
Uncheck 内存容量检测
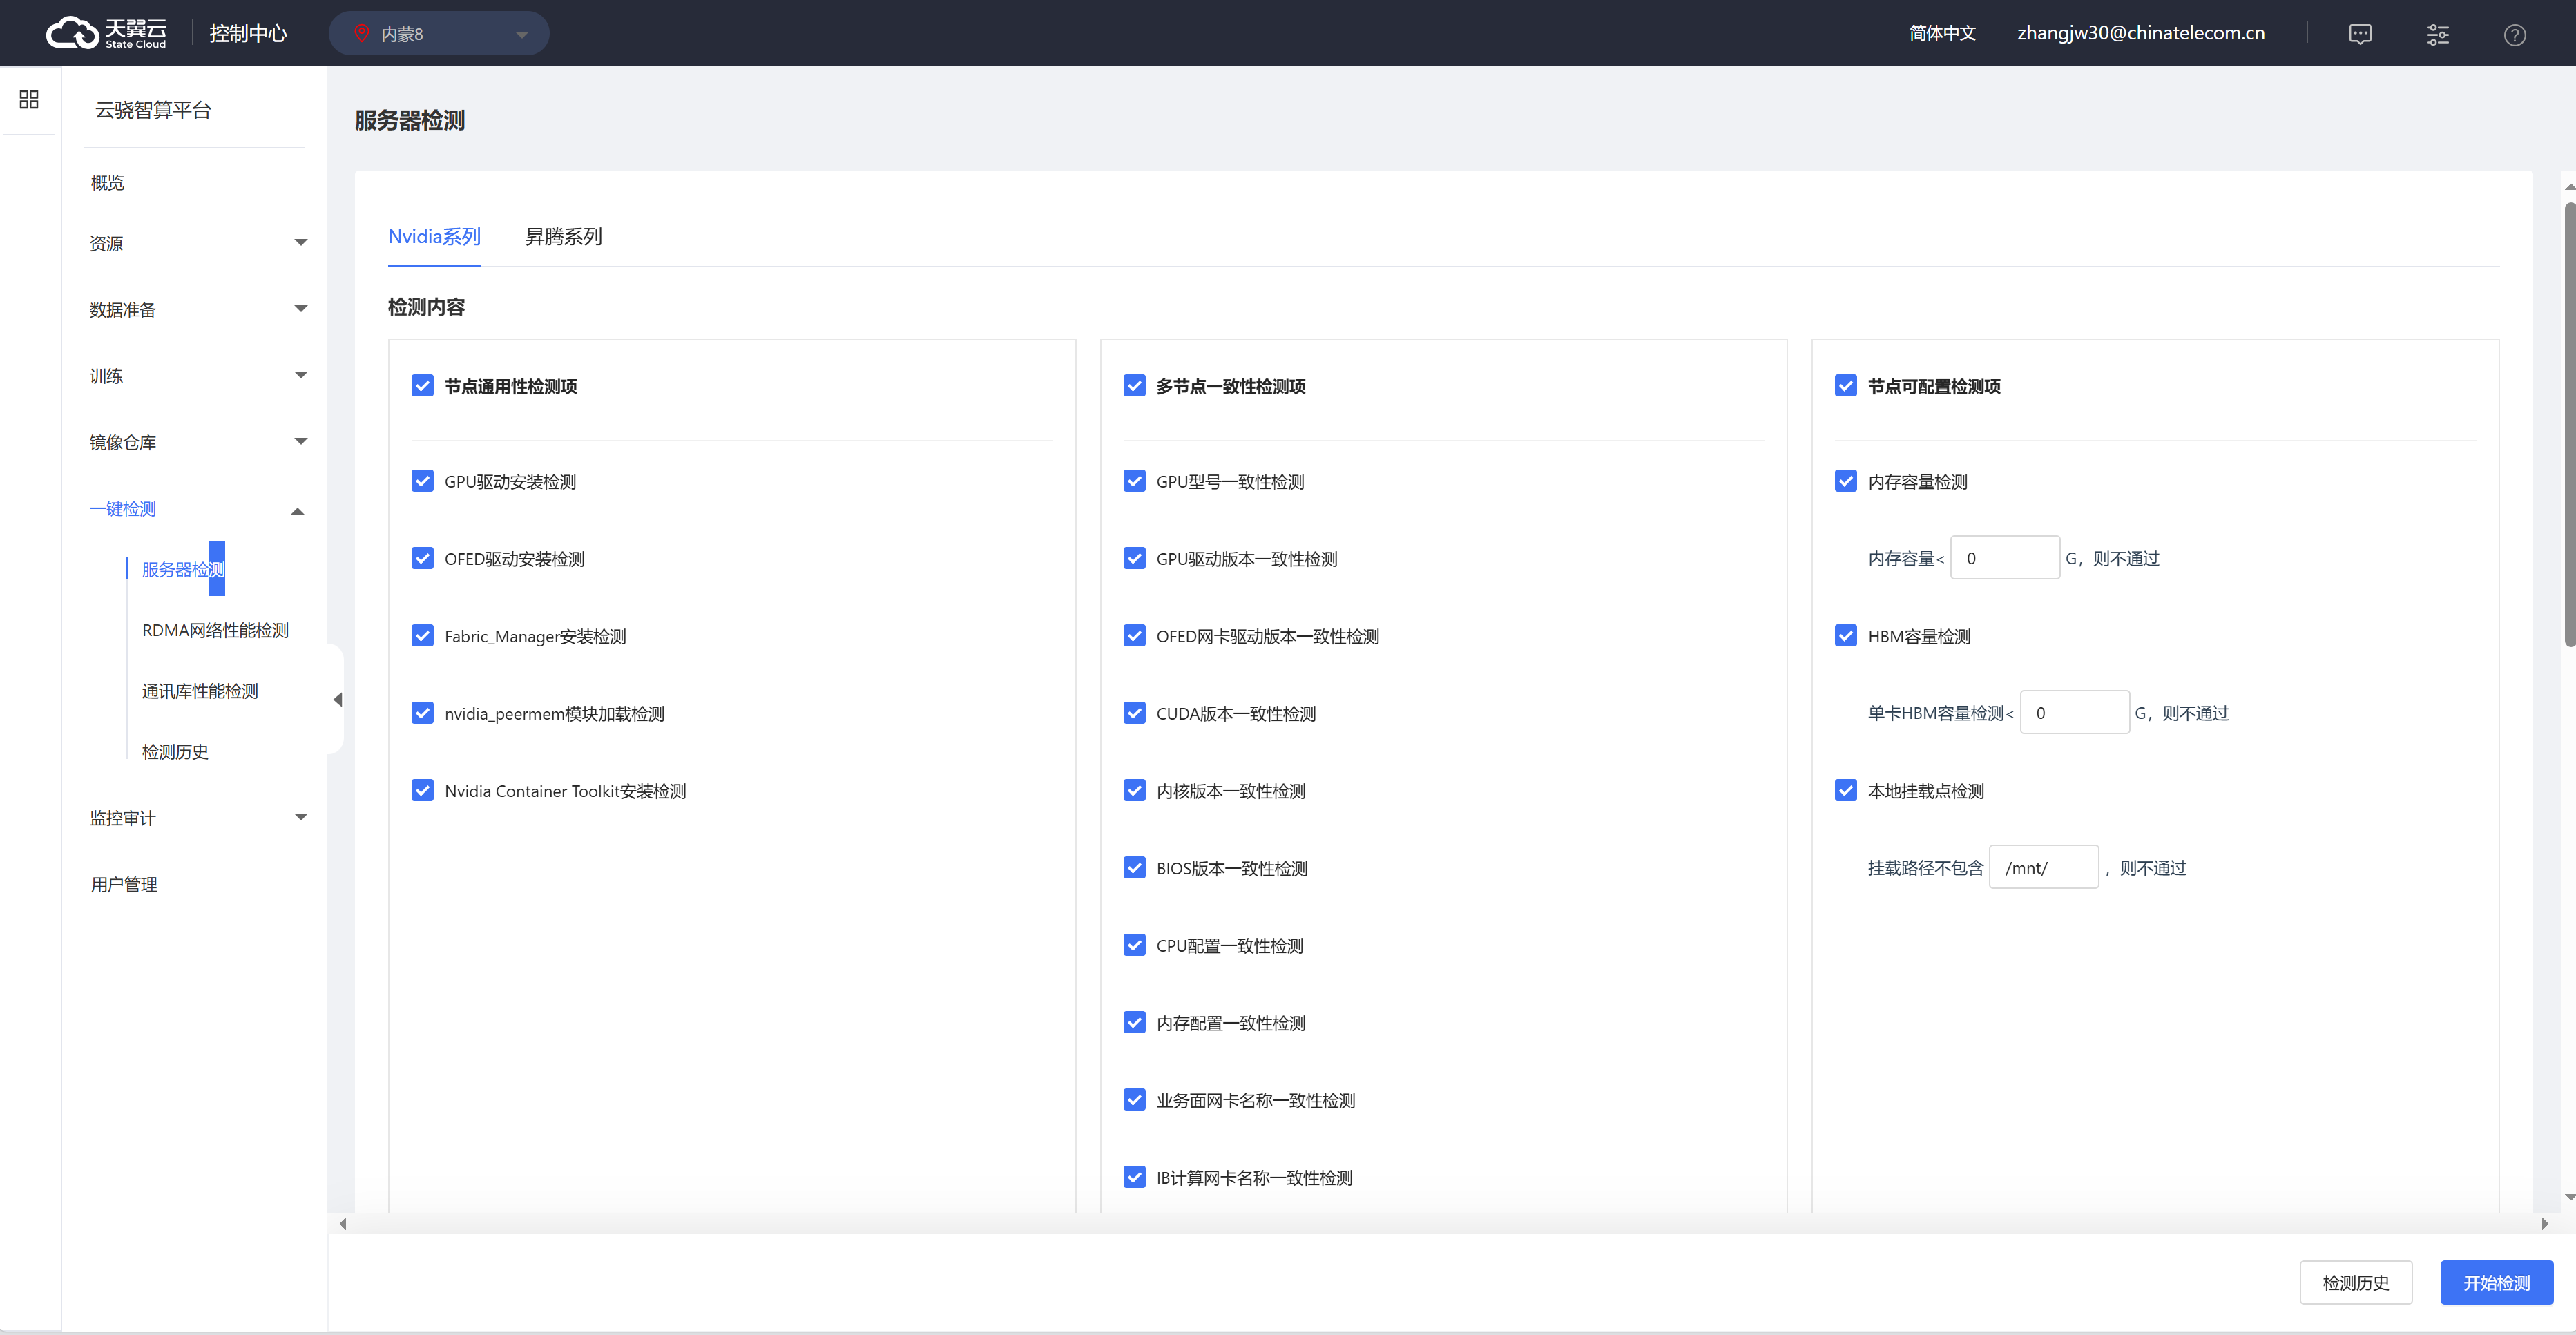point(1846,481)
